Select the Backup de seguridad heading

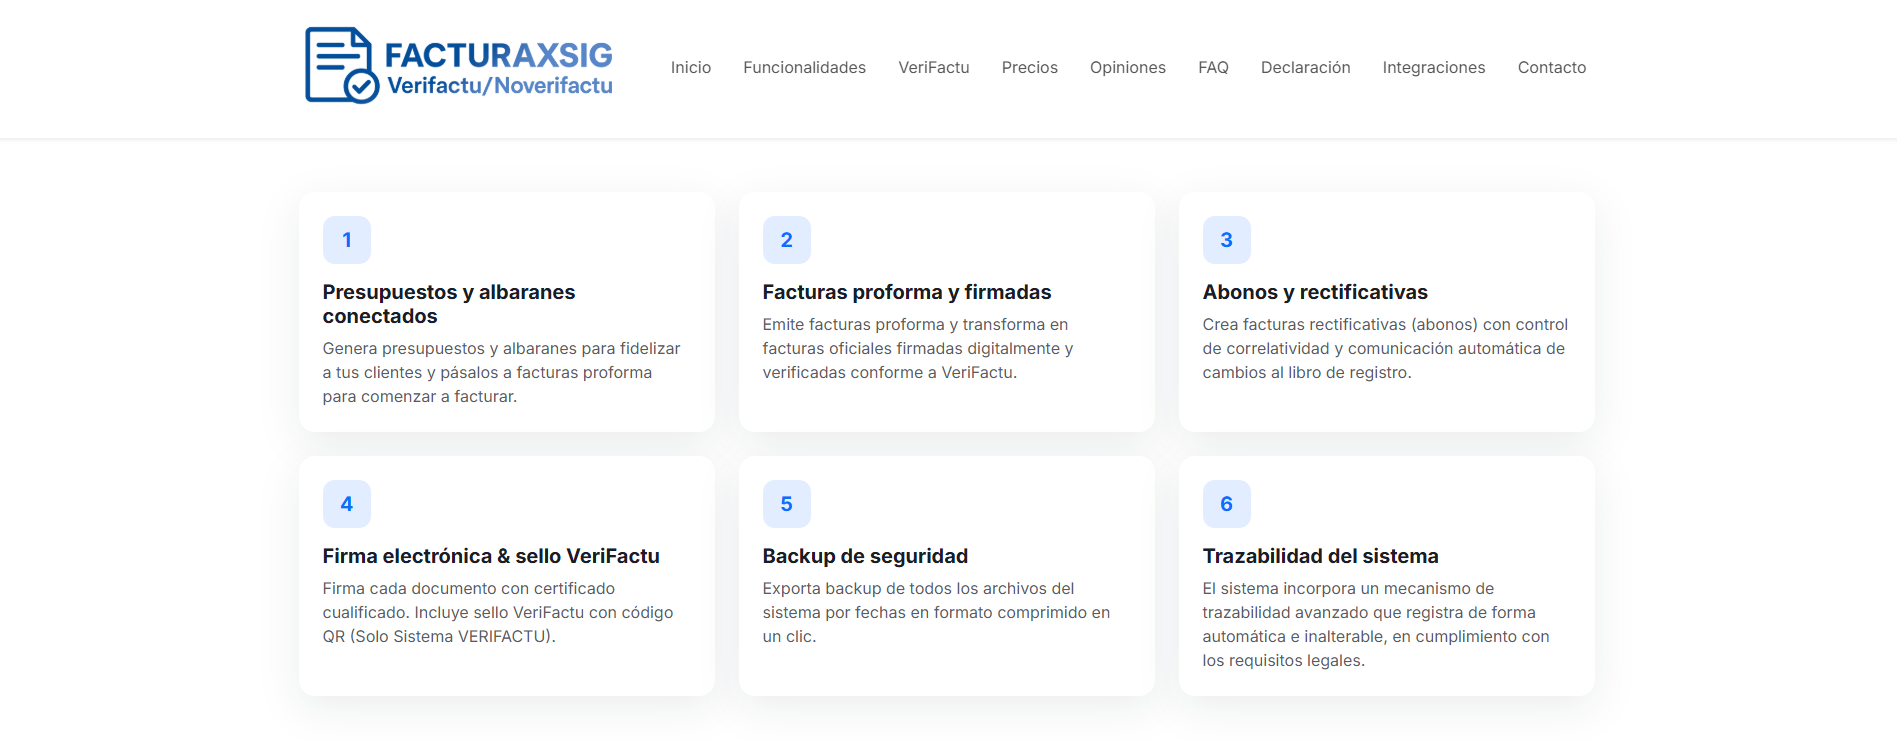pyautogui.click(x=865, y=556)
